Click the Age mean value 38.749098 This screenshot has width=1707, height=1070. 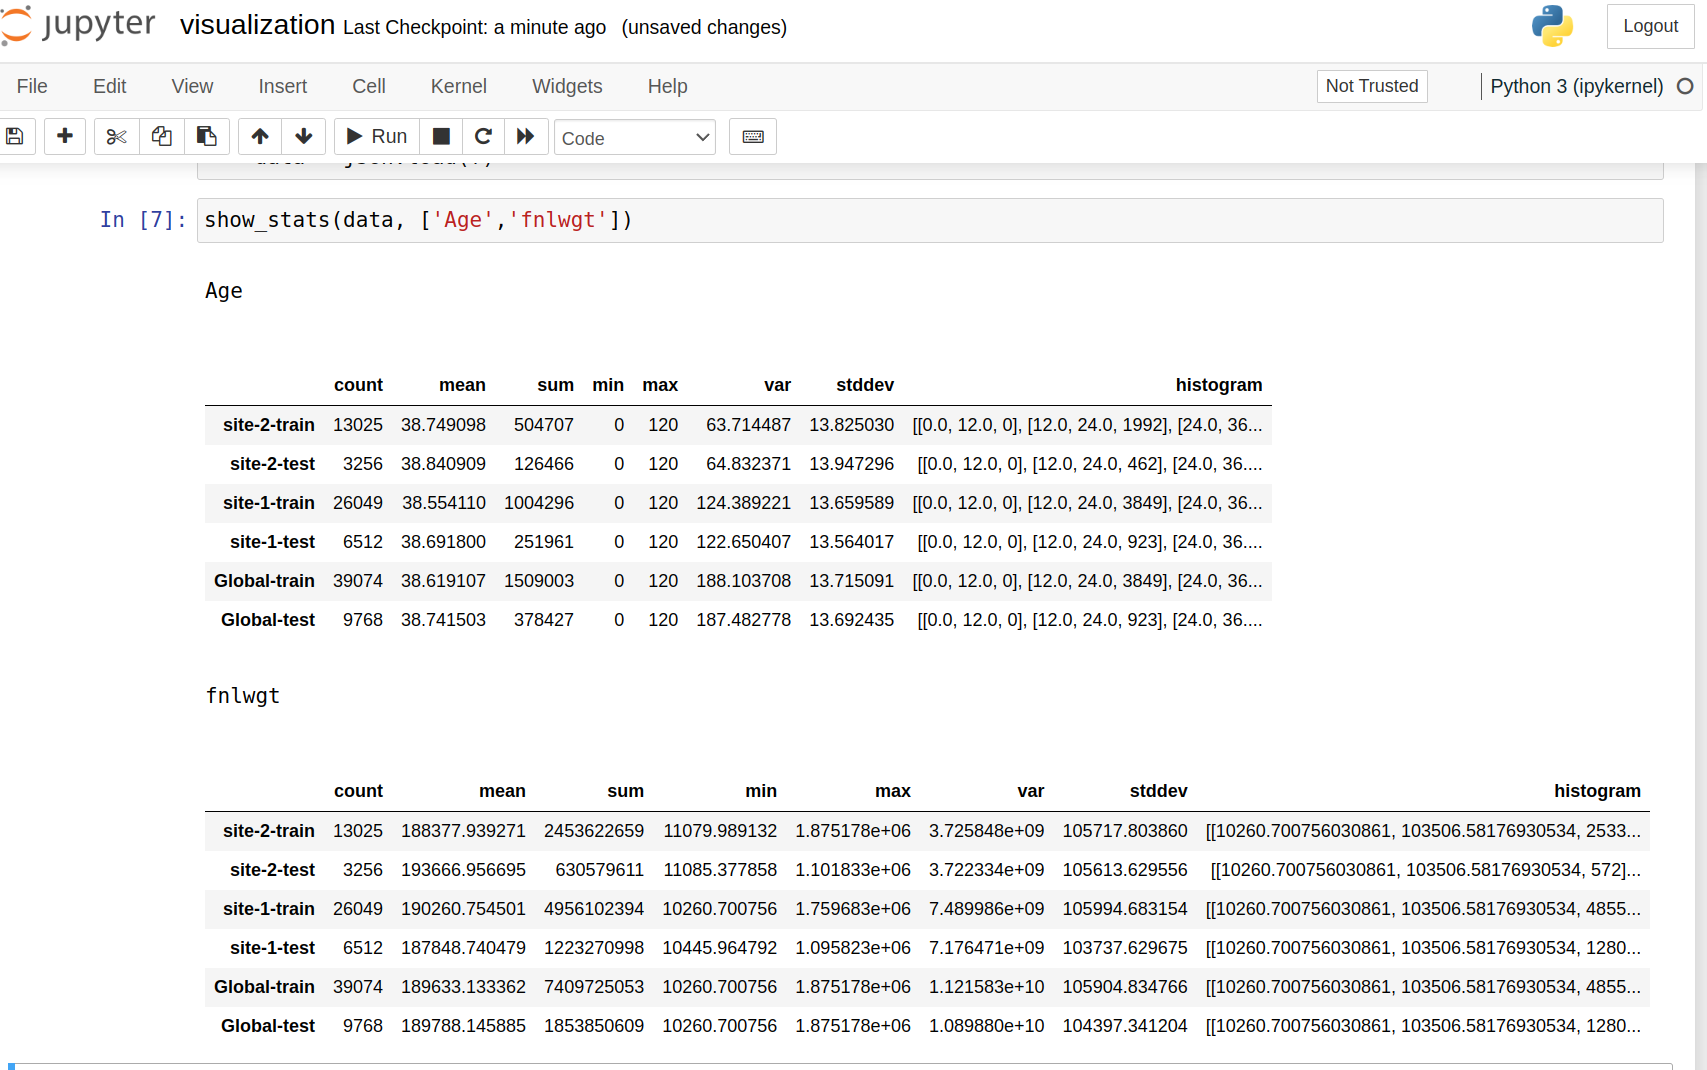pos(443,425)
